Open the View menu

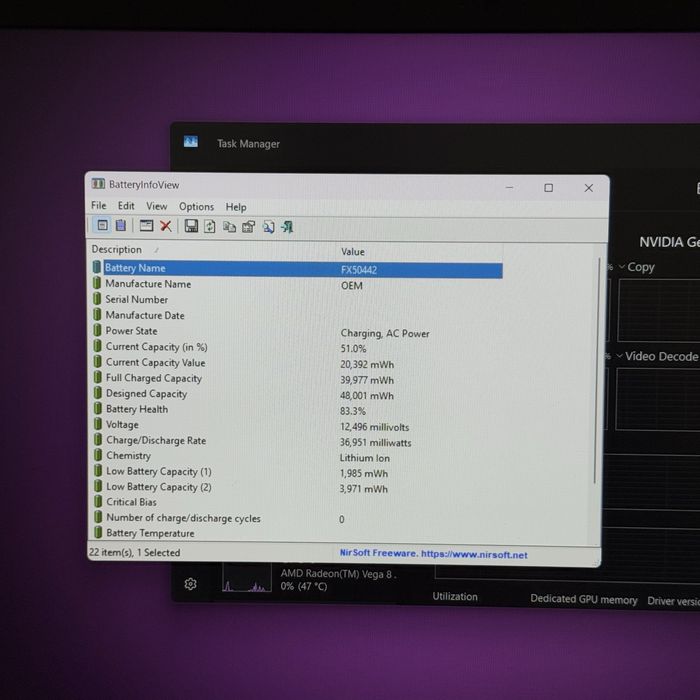point(157,206)
